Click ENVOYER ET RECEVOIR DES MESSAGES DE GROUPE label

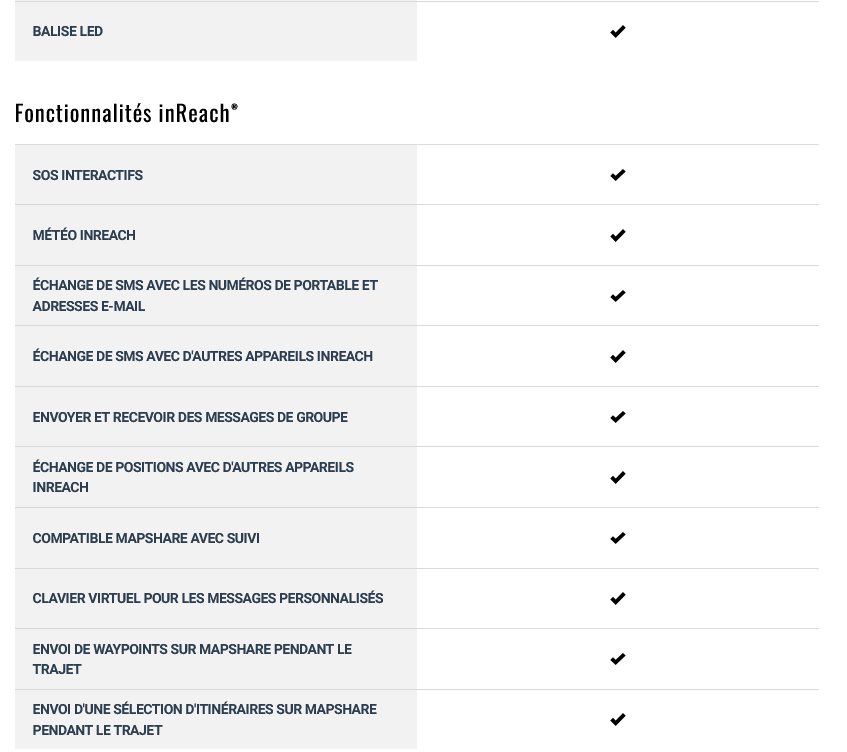[x=190, y=418]
